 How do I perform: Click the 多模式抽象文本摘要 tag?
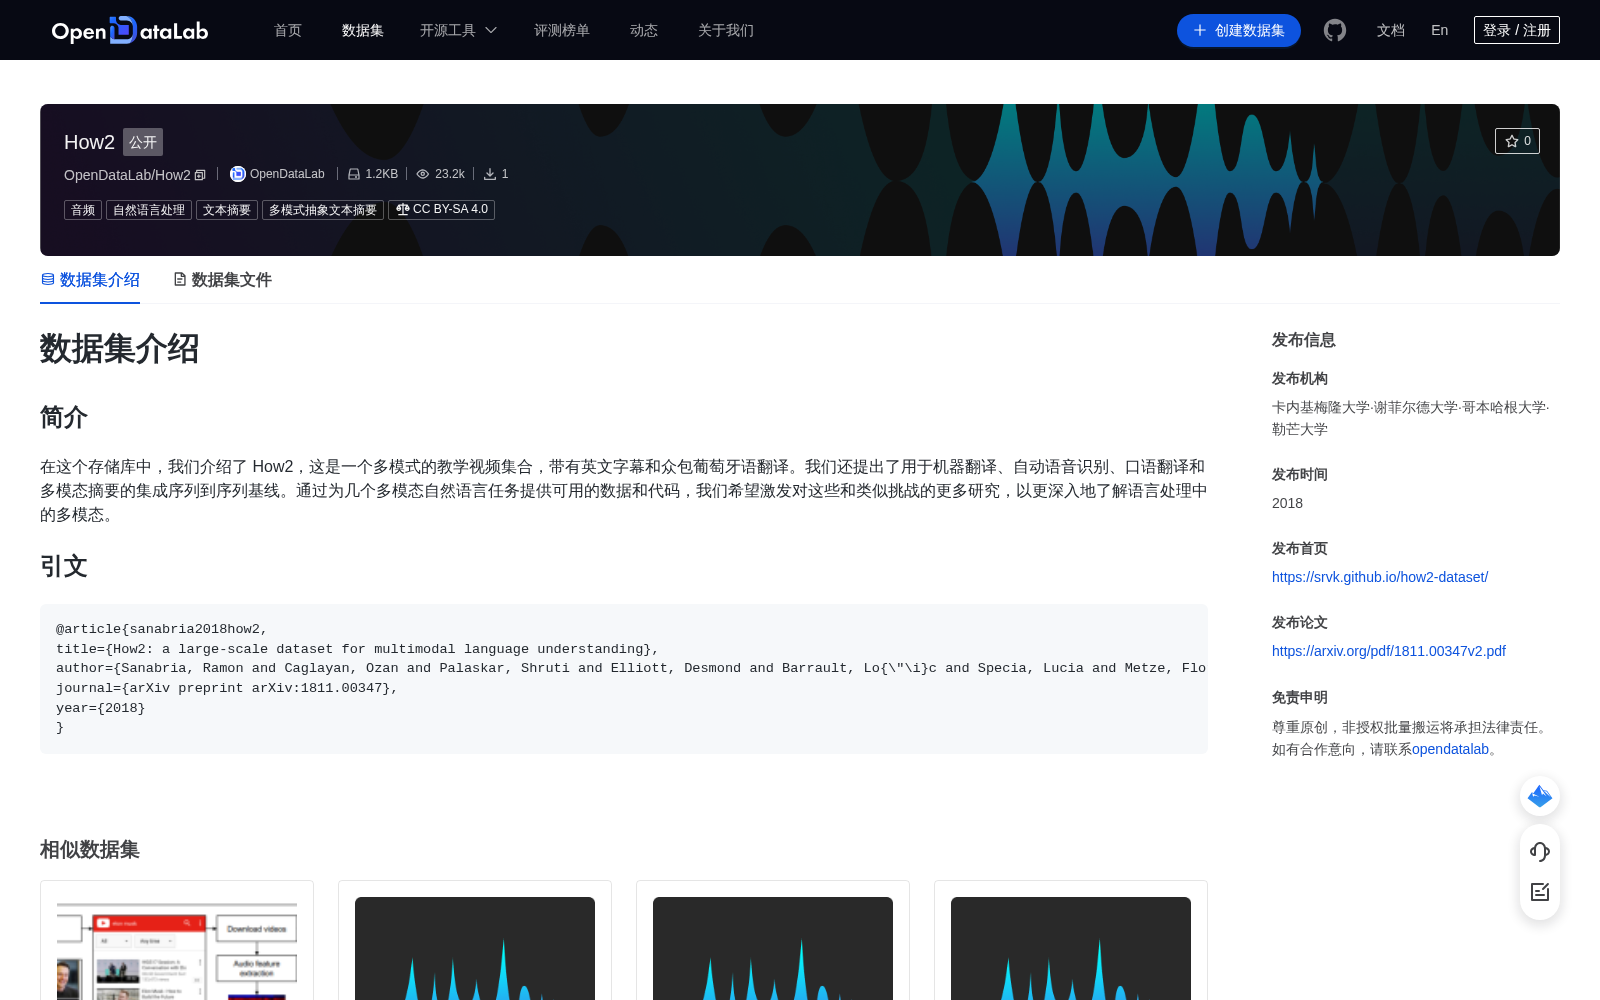tap(323, 210)
